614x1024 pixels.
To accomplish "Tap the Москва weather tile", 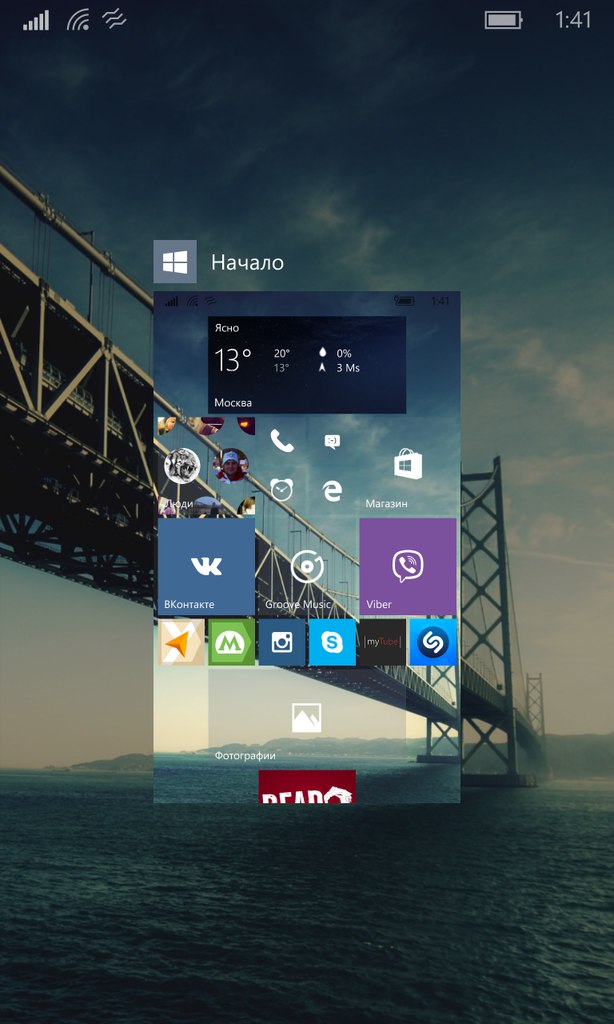I will pyautogui.click(x=306, y=365).
